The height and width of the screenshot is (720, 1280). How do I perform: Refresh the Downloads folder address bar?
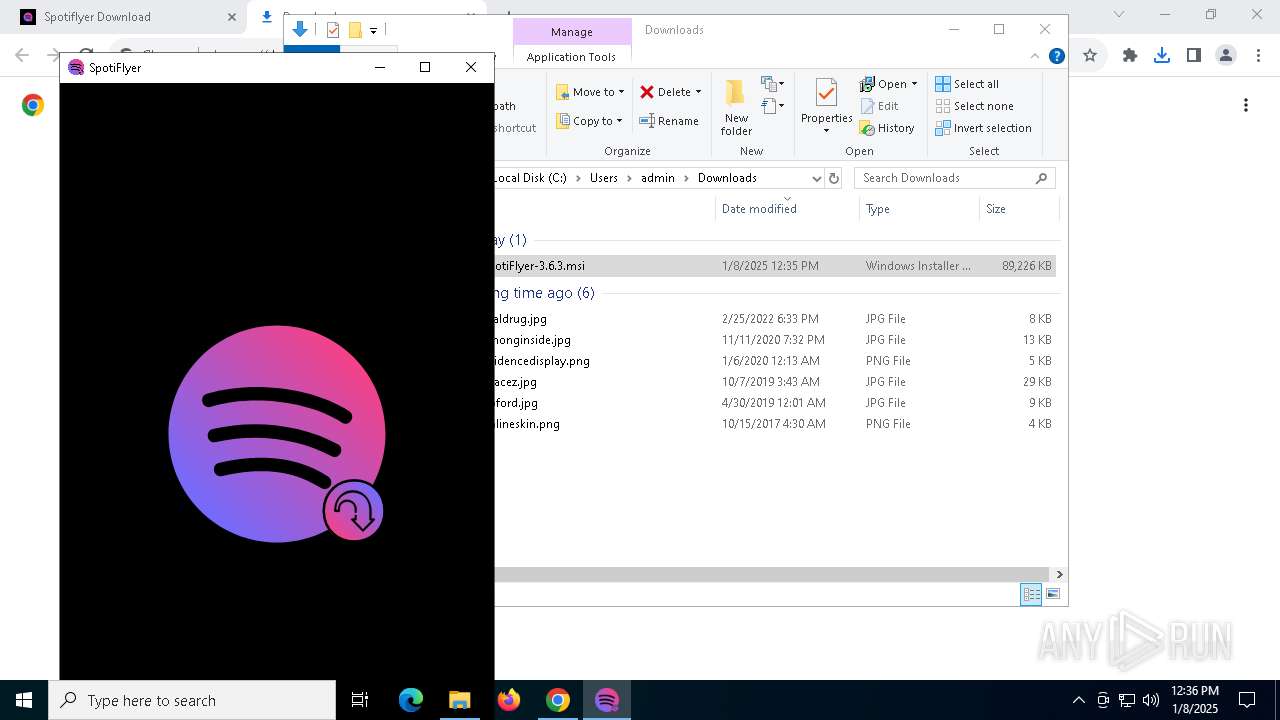pyautogui.click(x=835, y=178)
